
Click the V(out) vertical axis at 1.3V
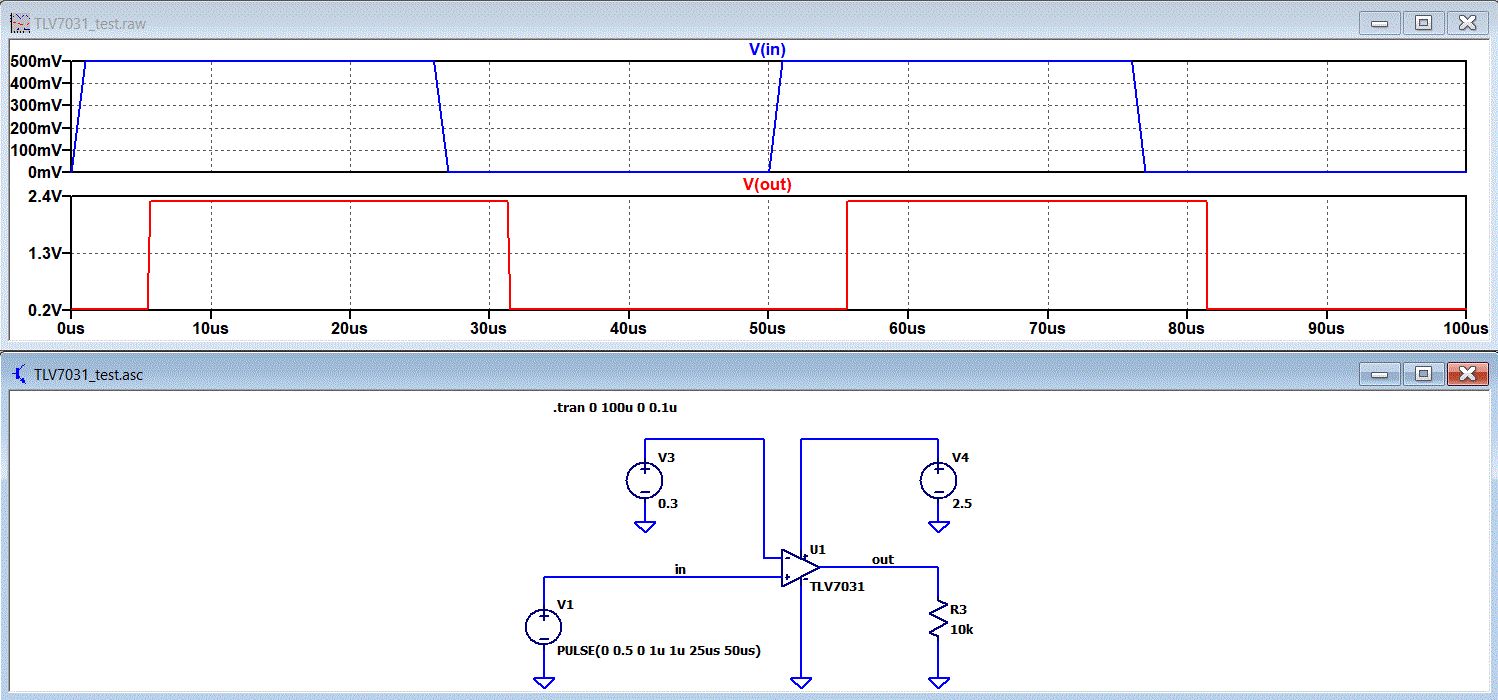point(45,254)
